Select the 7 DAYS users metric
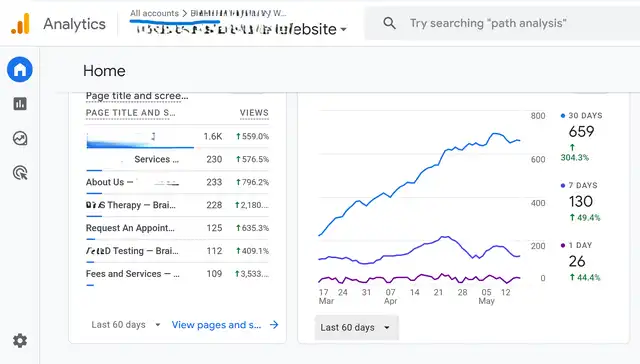The height and width of the screenshot is (364, 640). point(580,202)
